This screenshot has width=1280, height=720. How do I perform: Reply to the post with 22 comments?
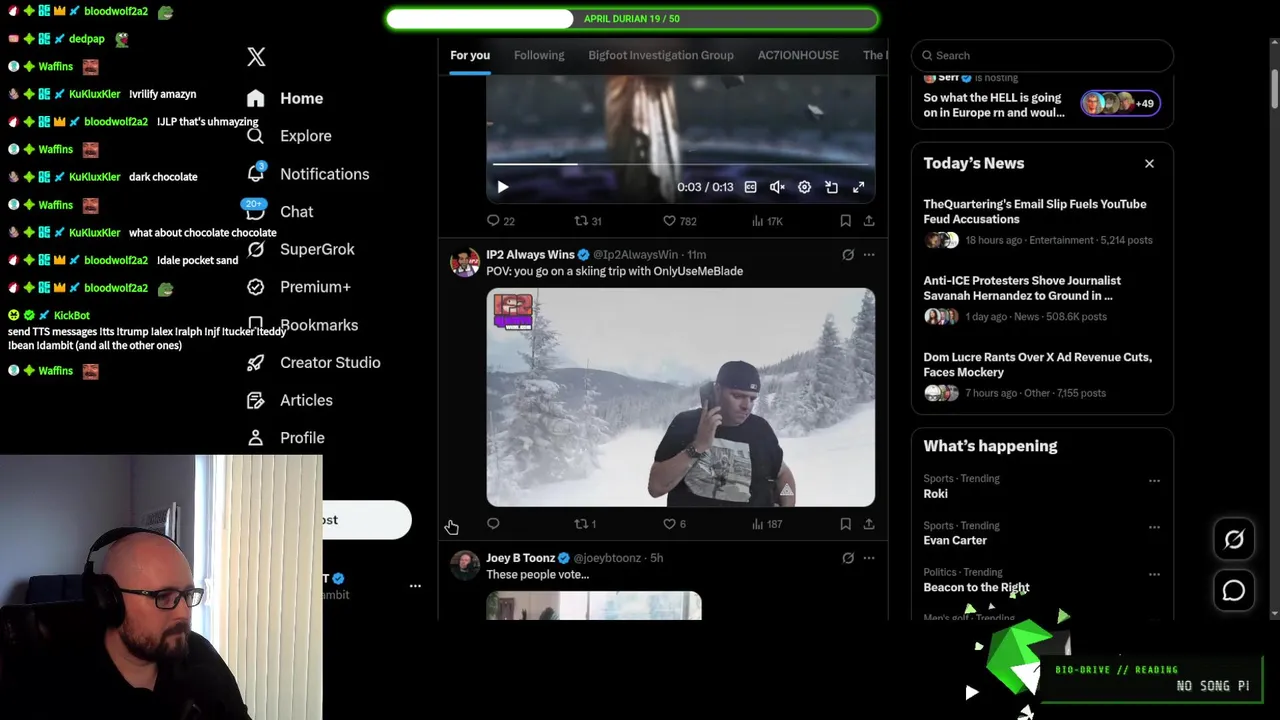pos(500,221)
